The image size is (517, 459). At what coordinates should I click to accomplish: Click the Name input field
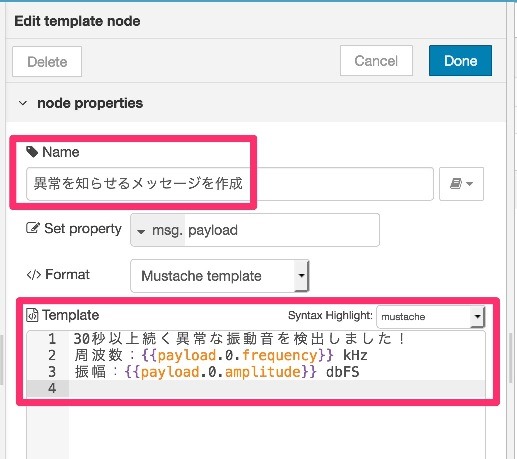[230, 184]
